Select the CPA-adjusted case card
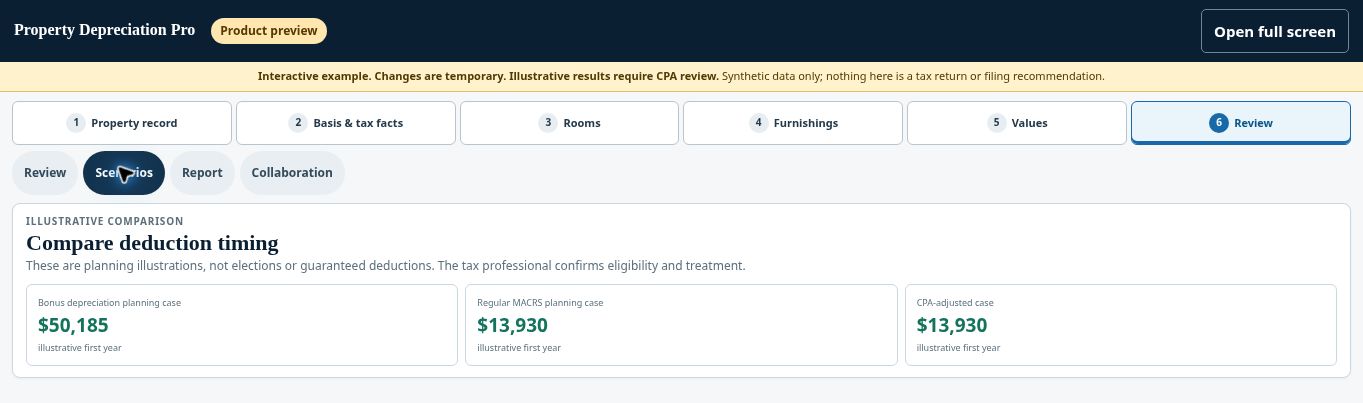 coord(1121,325)
